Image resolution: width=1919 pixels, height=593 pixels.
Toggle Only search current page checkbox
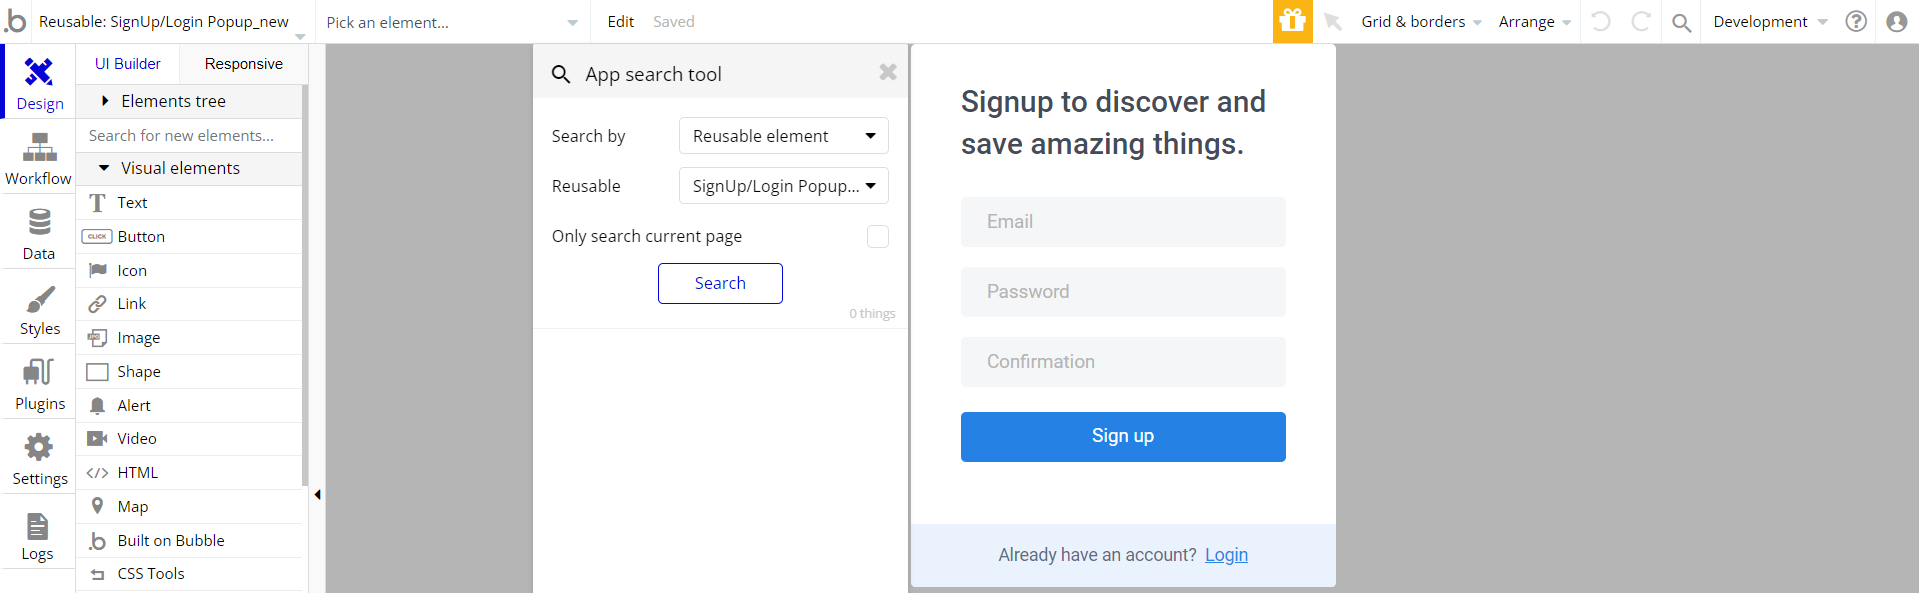point(878,236)
